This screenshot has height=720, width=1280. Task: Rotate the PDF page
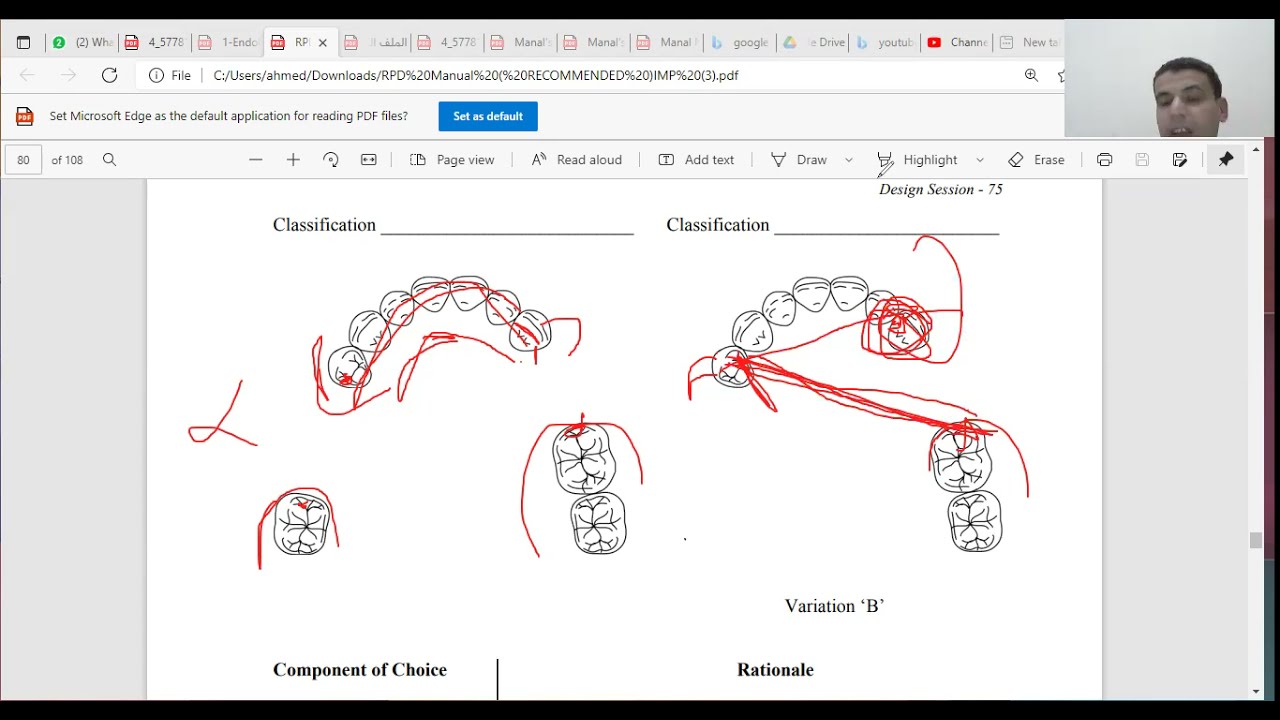tap(331, 160)
